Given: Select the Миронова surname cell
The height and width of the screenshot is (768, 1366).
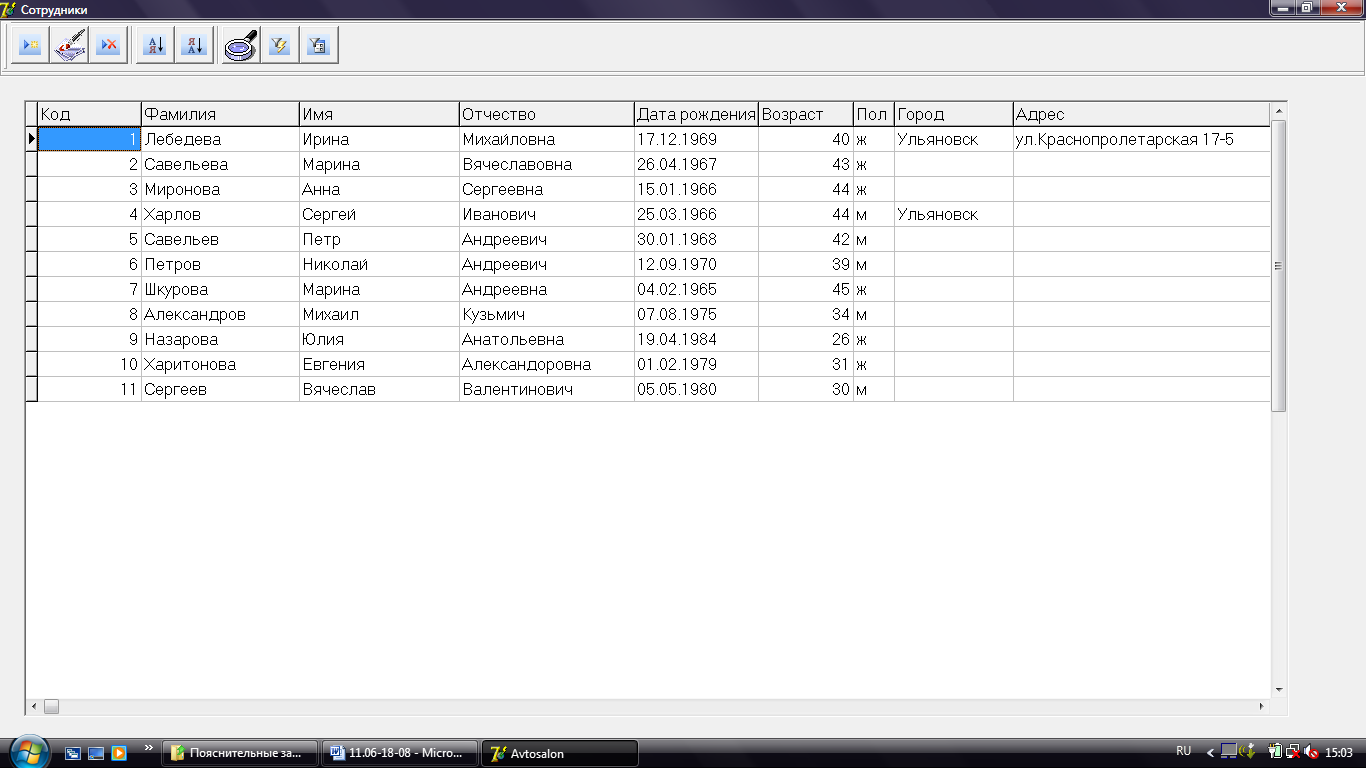Looking at the screenshot, I should [220, 189].
